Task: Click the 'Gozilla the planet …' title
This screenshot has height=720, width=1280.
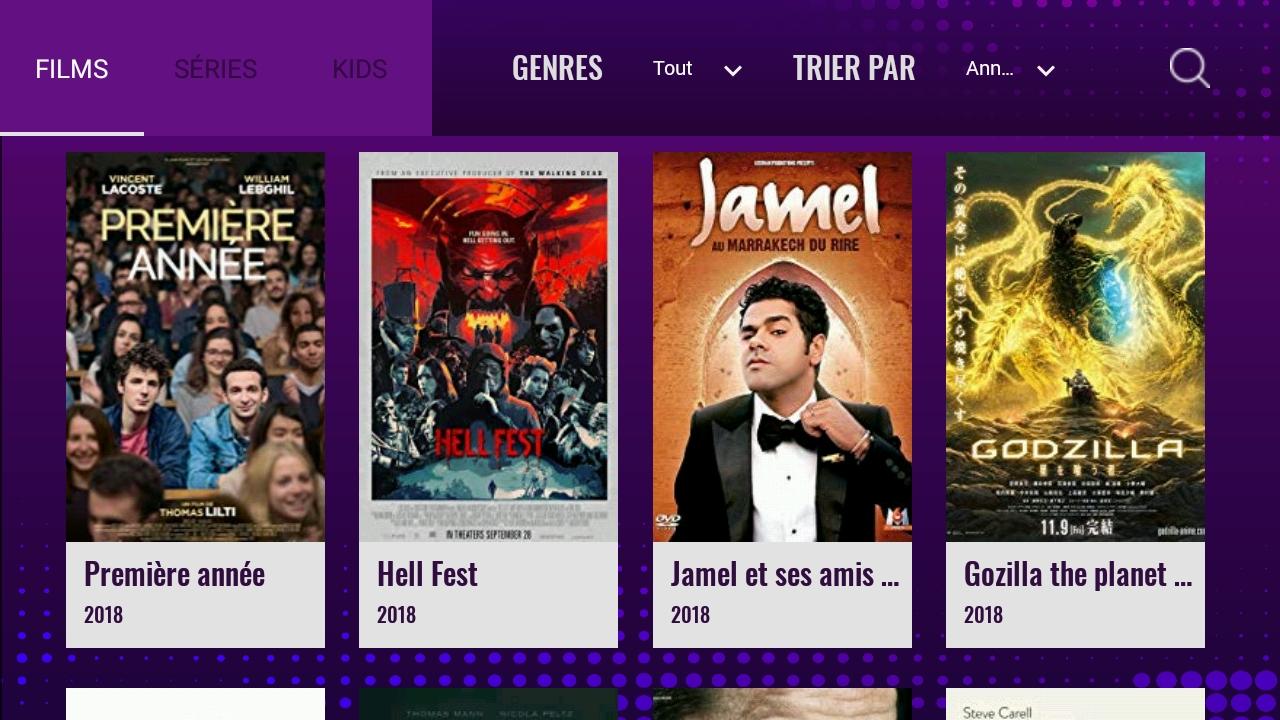Action: [x=1078, y=574]
